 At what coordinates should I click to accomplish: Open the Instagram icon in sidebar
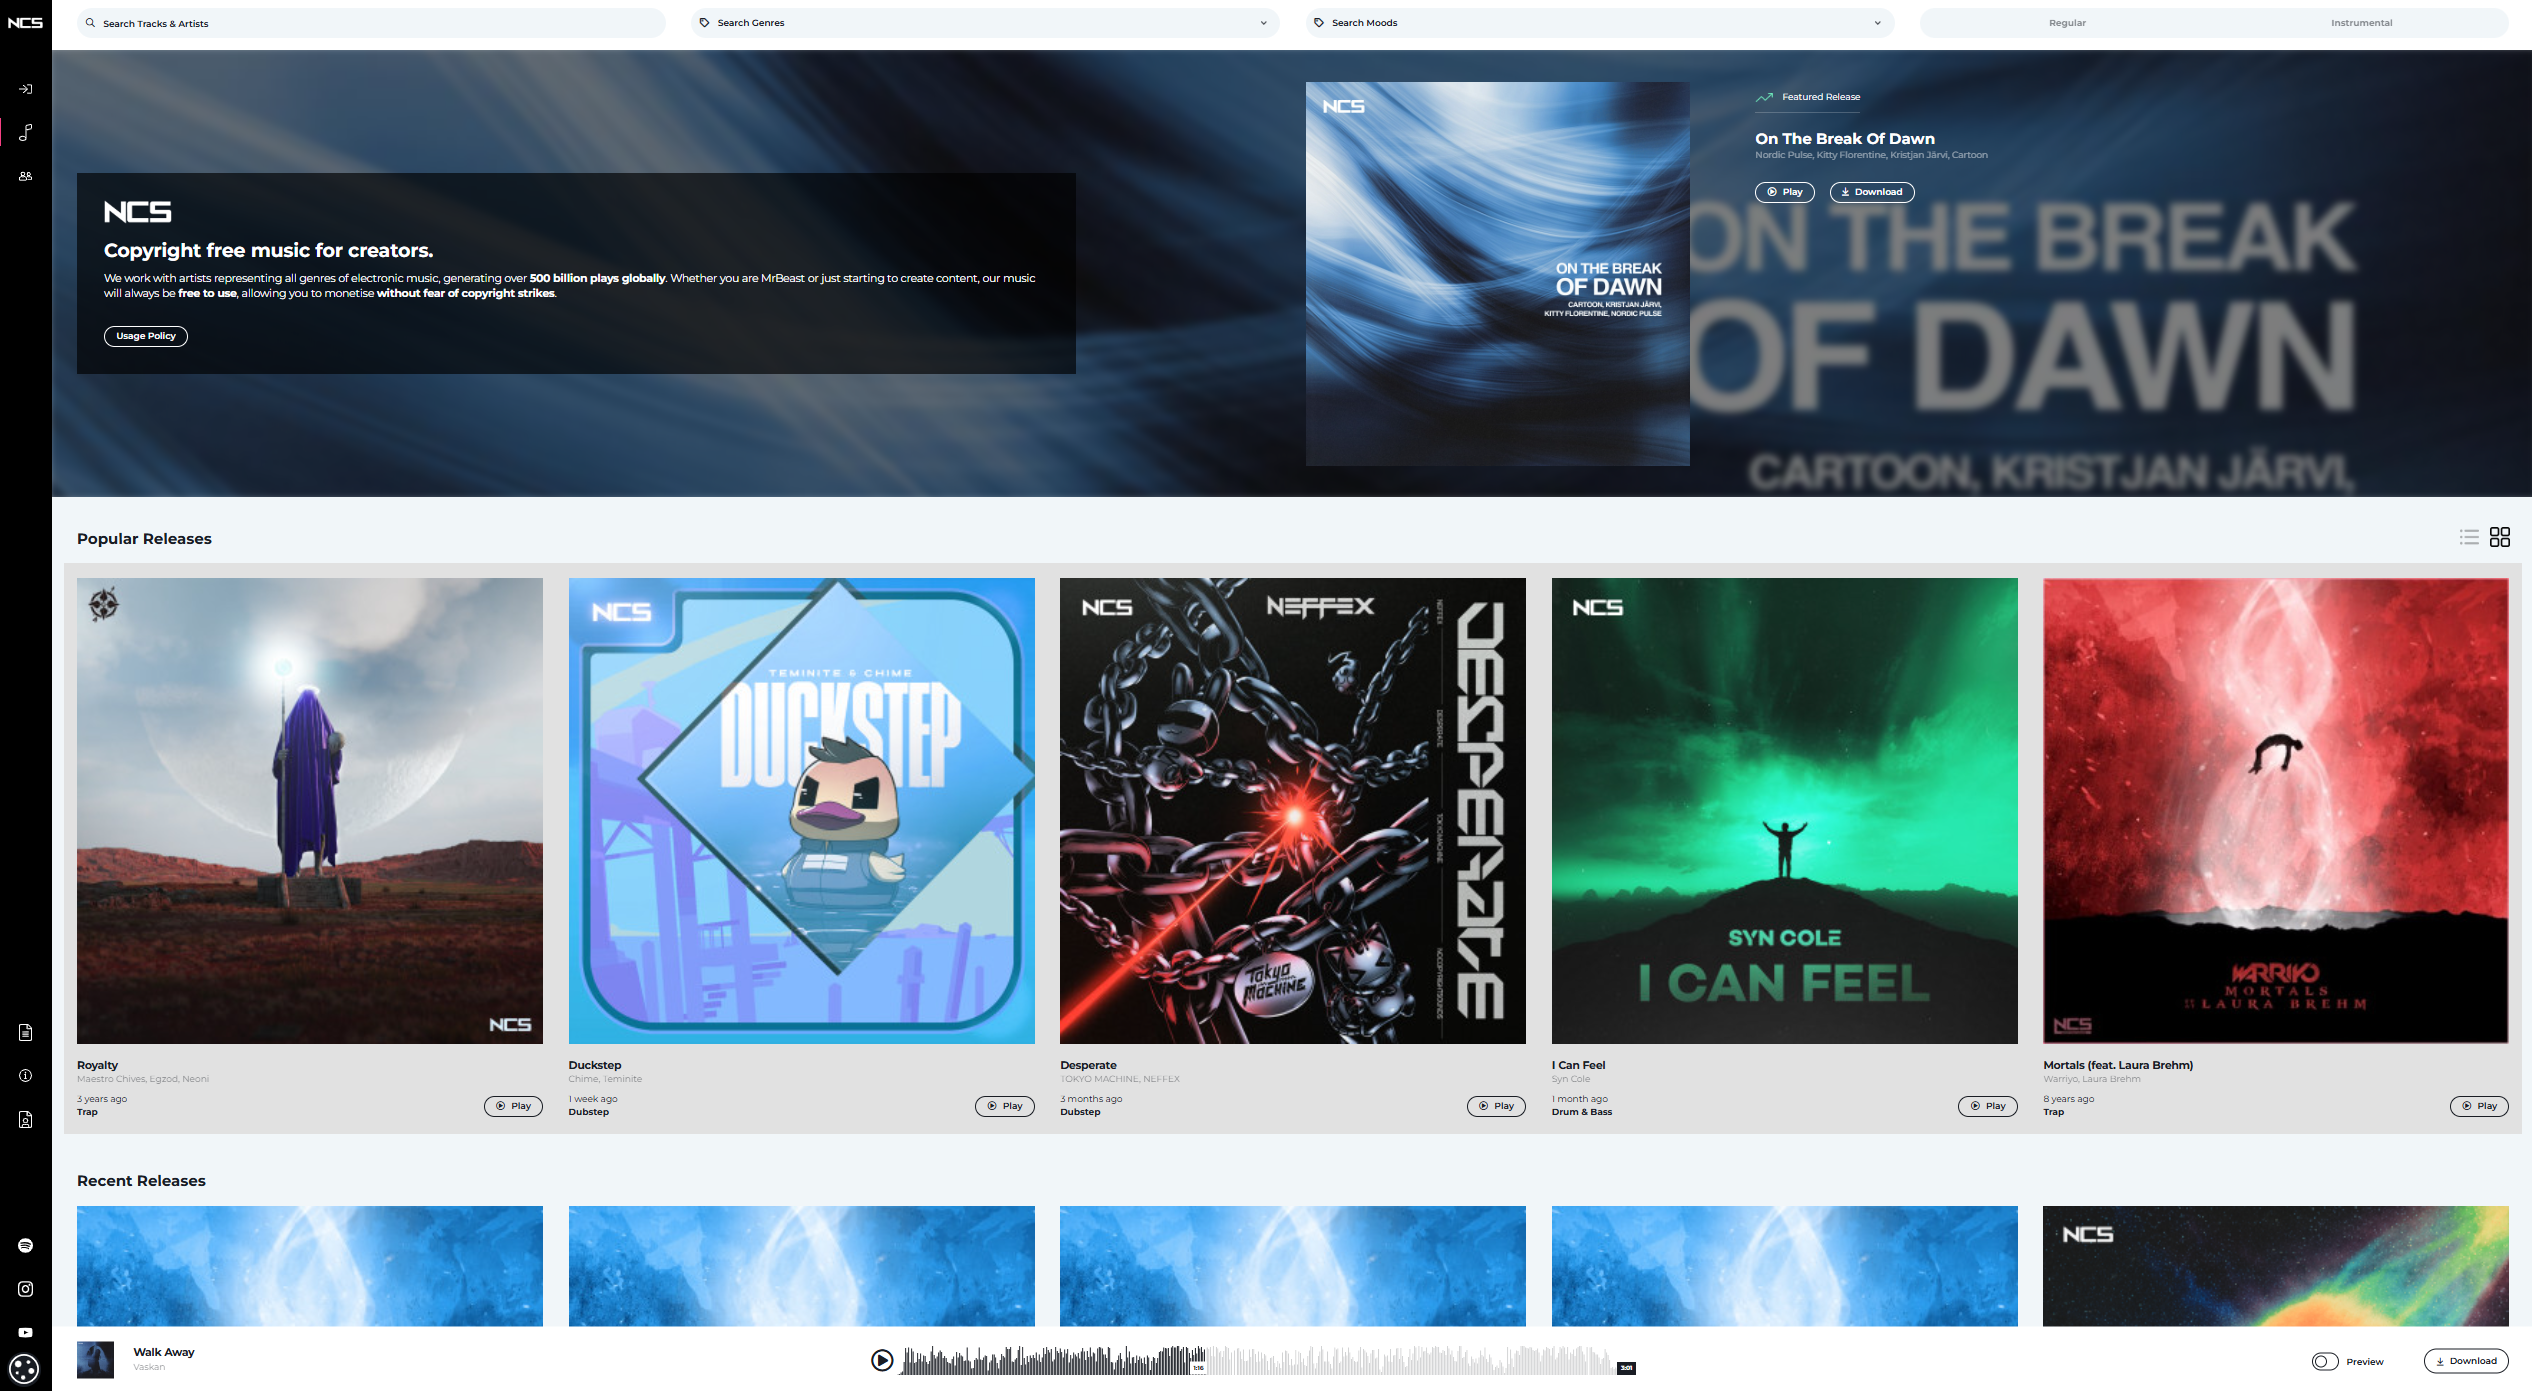point(26,1289)
